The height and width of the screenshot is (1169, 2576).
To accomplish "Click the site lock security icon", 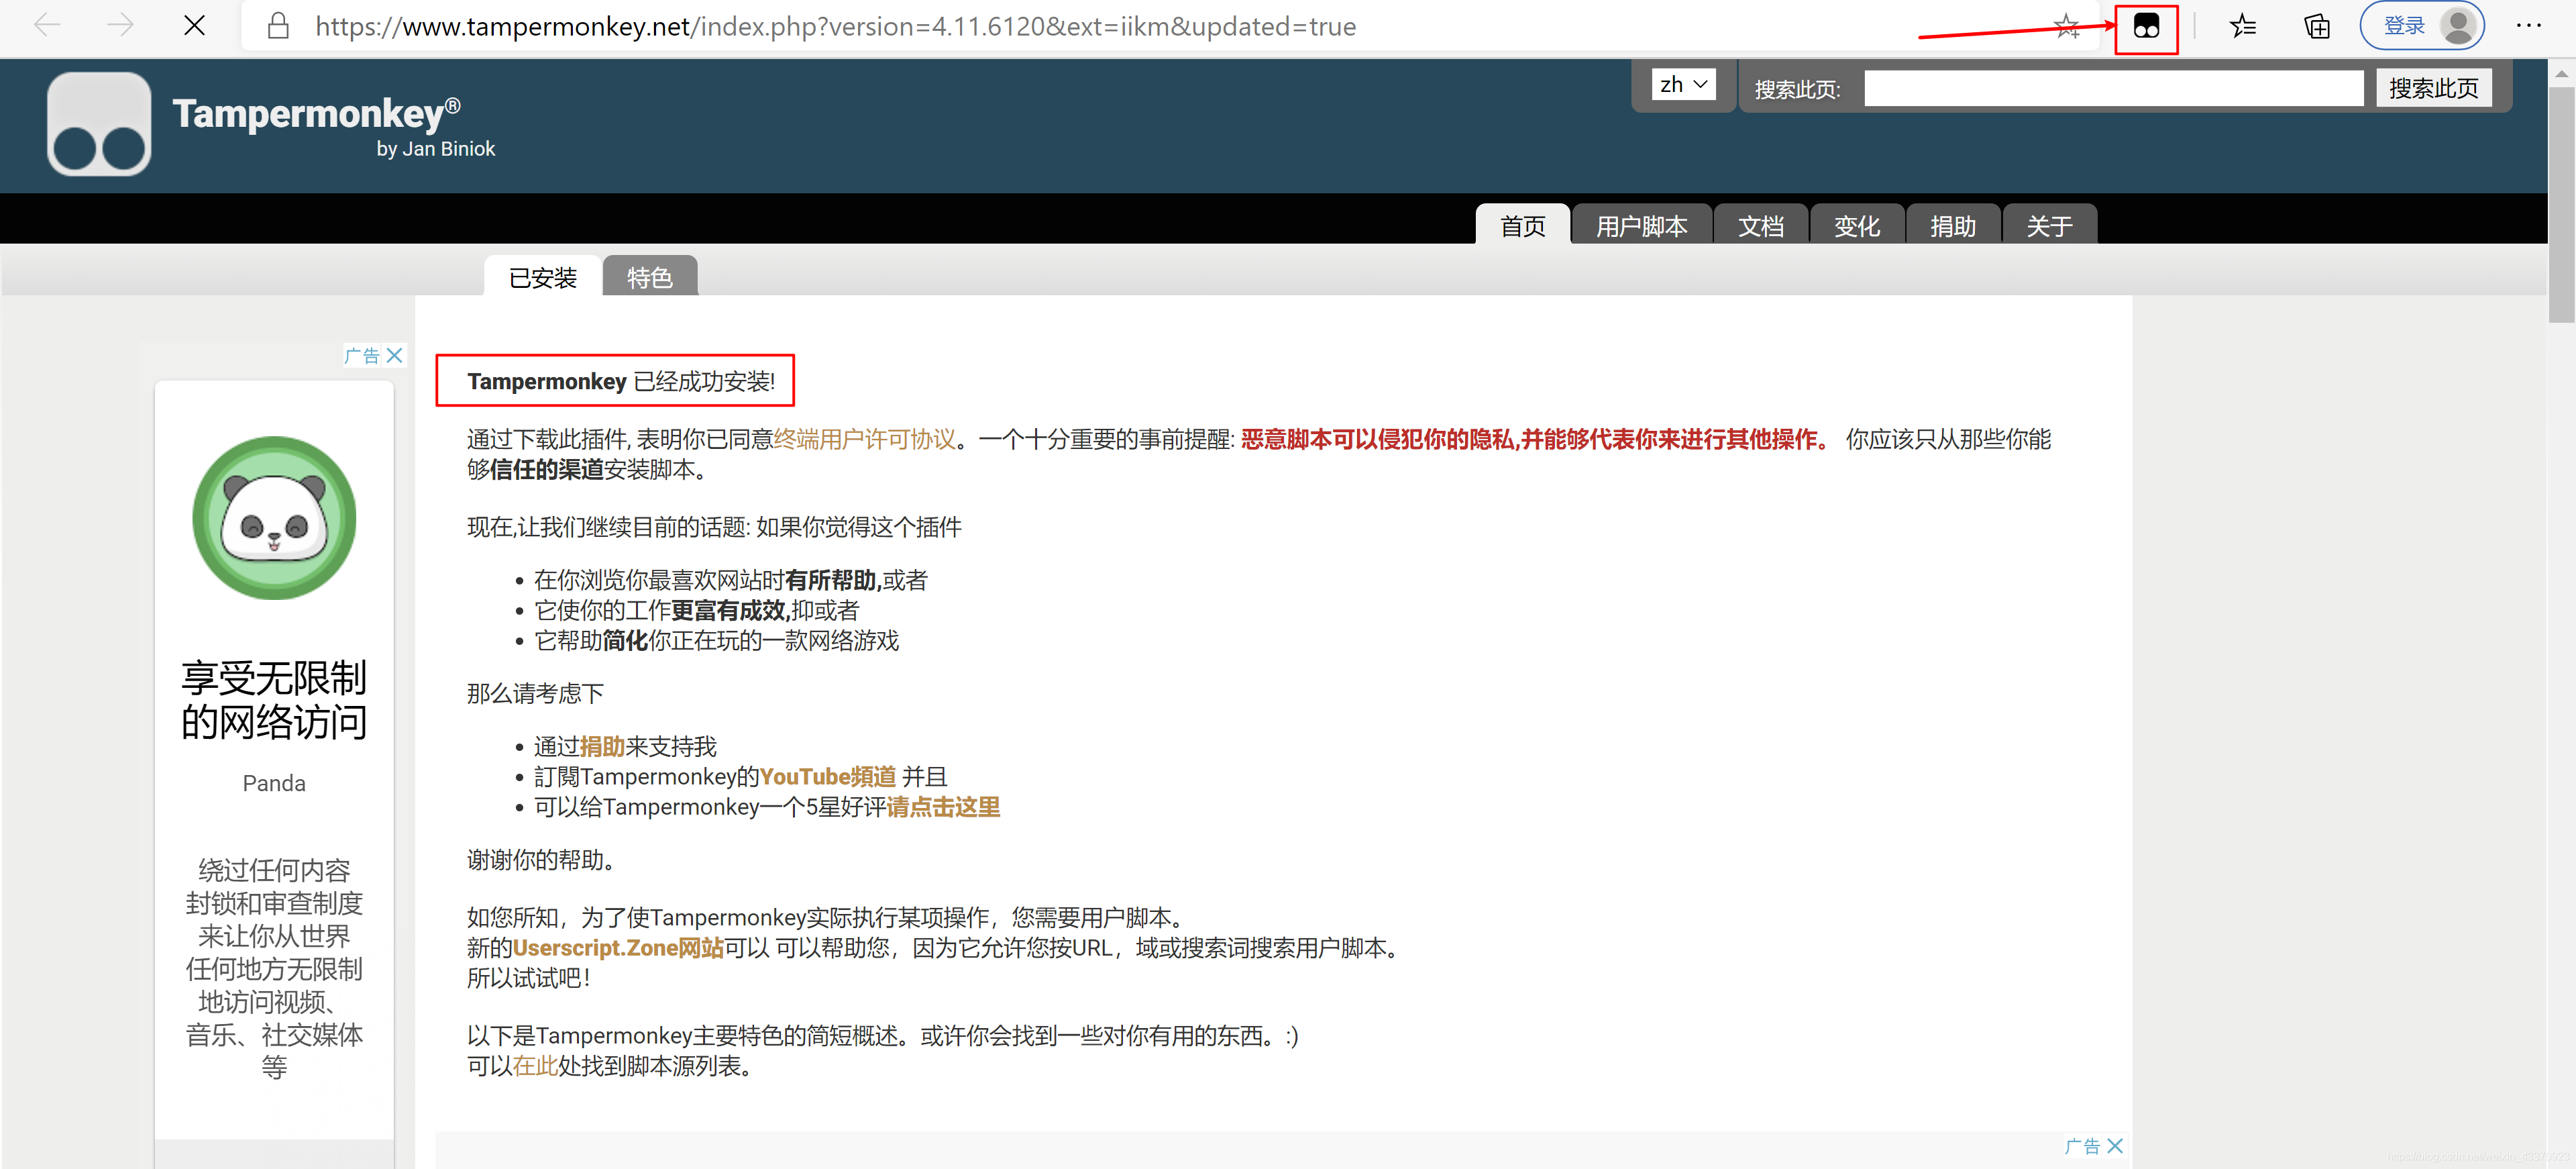I will click(278, 26).
